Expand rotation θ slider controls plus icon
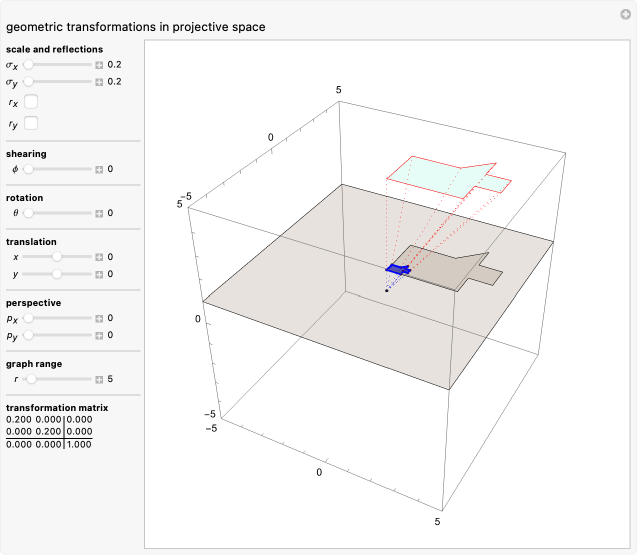Image resolution: width=637 pixels, height=556 pixels. click(99, 213)
